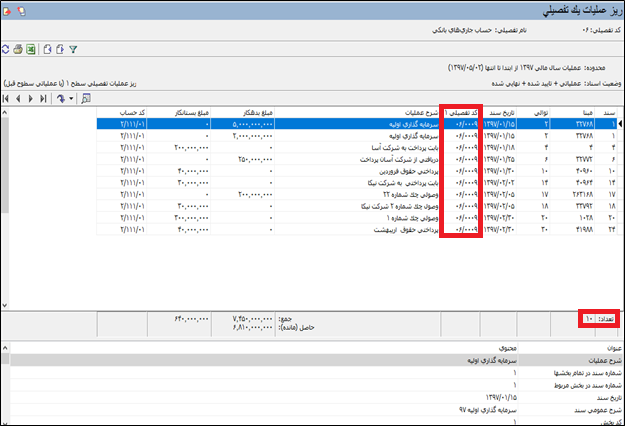Jump to first record with navigation arrow
The height and width of the screenshot is (426, 625).
point(7,99)
